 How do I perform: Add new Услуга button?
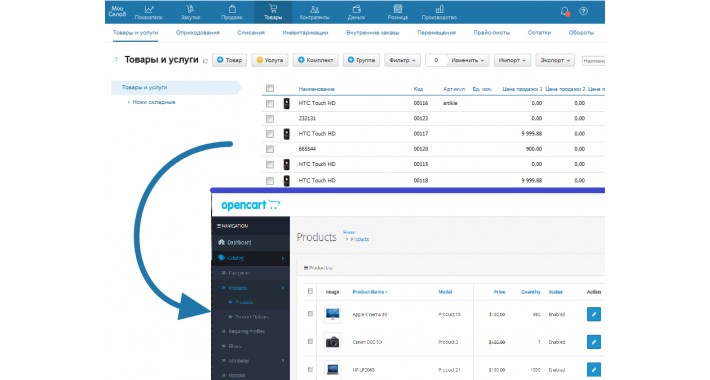[x=270, y=60]
